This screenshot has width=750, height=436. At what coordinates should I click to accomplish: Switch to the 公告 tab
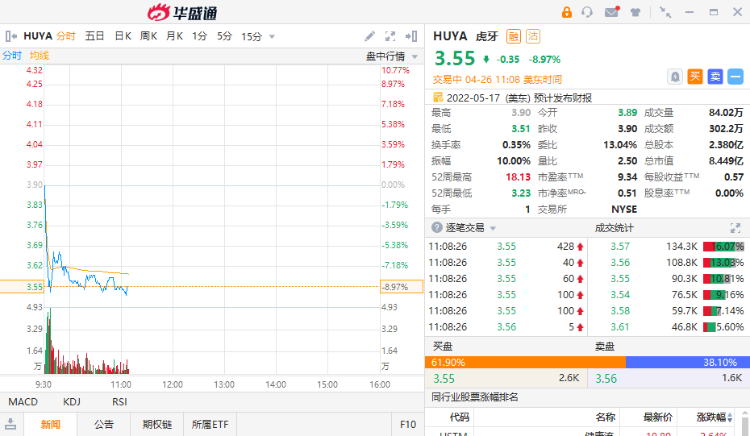pyautogui.click(x=104, y=425)
